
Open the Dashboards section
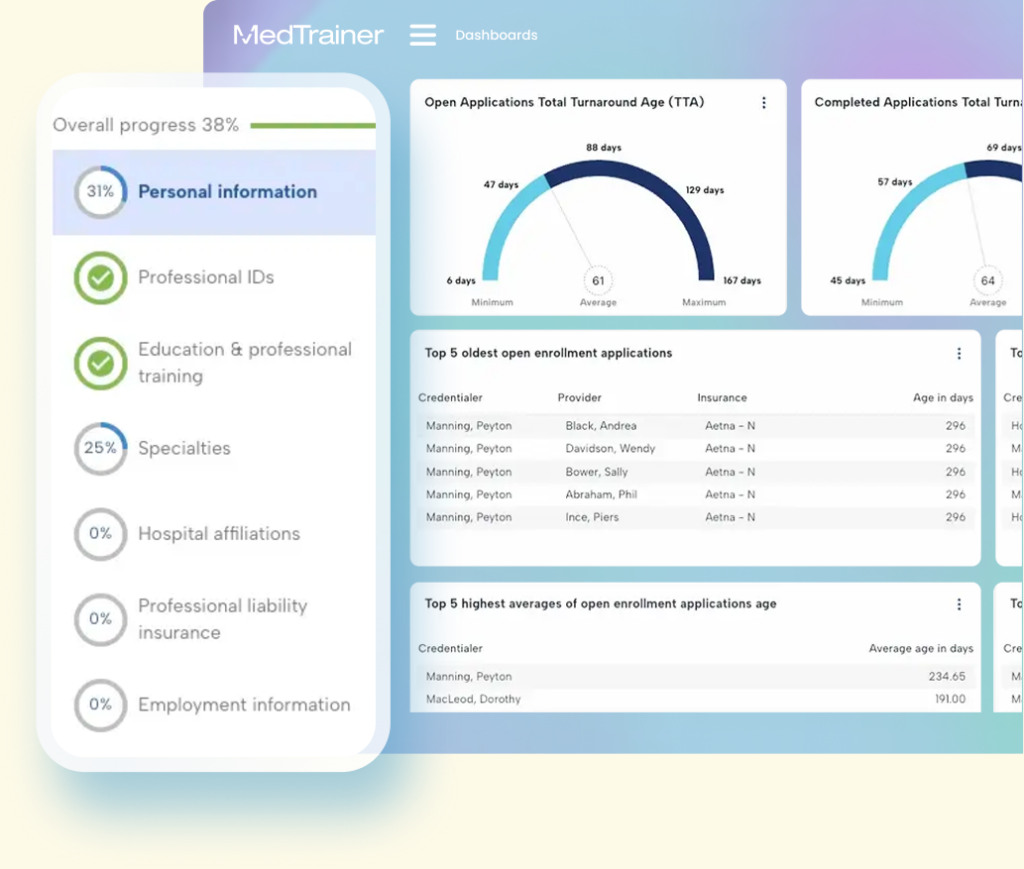click(496, 35)
